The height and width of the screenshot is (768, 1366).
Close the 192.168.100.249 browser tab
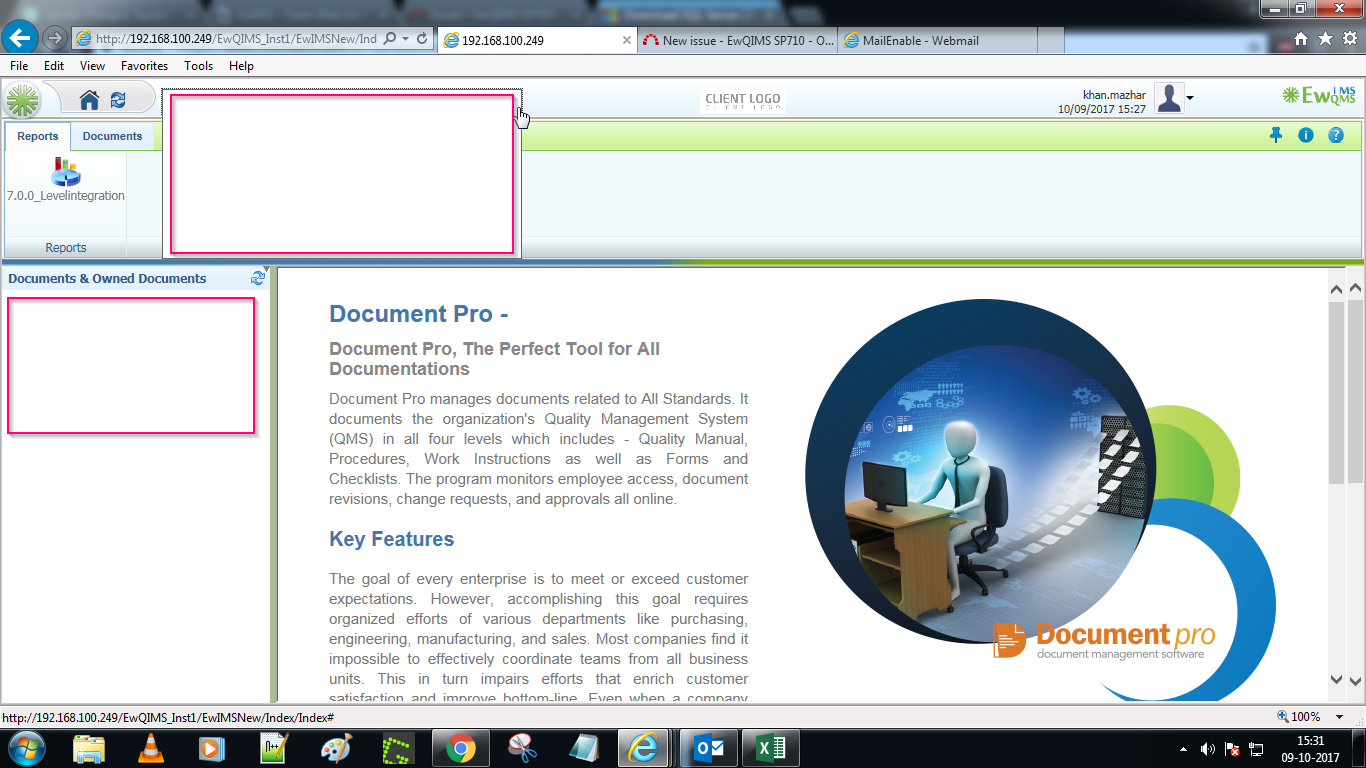tap(627, 41)
